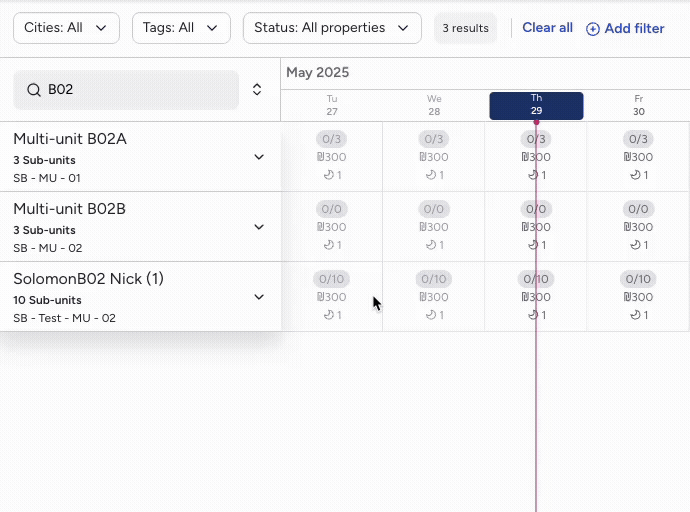Expand the Multi-unit B02A row
Screen dimensions: 690x512
(259, 157)
